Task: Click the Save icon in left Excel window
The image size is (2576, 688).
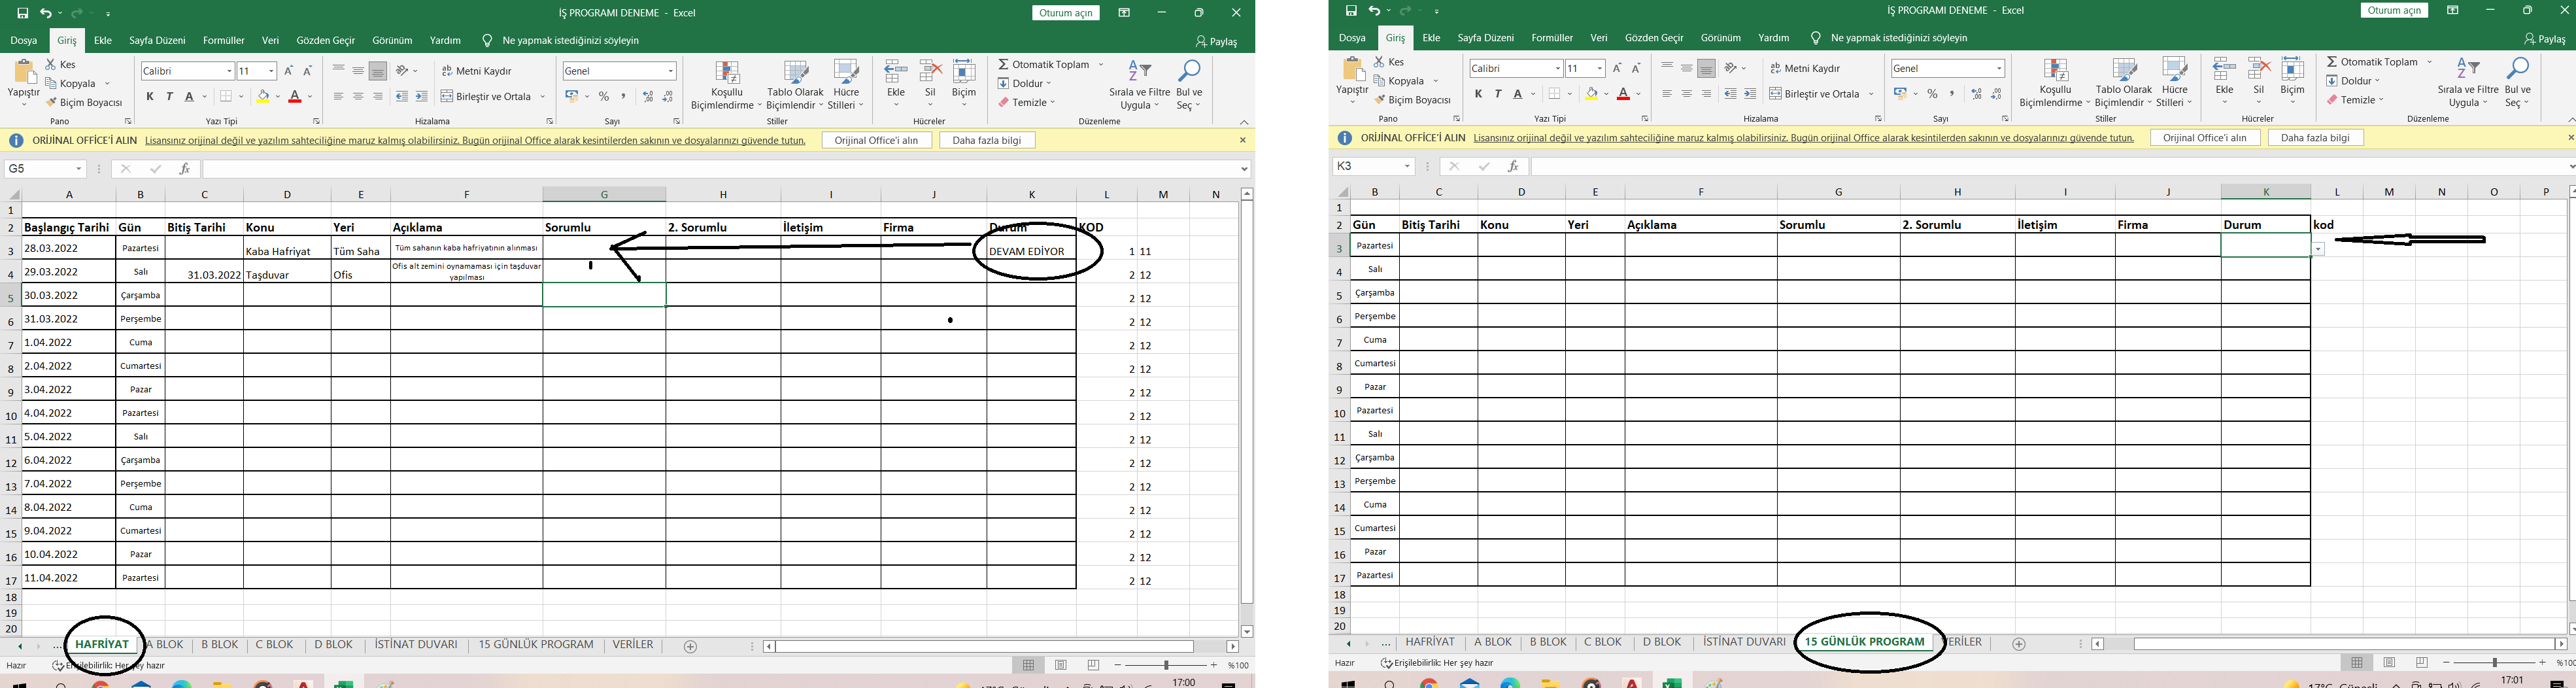Action: coord(22,13)
